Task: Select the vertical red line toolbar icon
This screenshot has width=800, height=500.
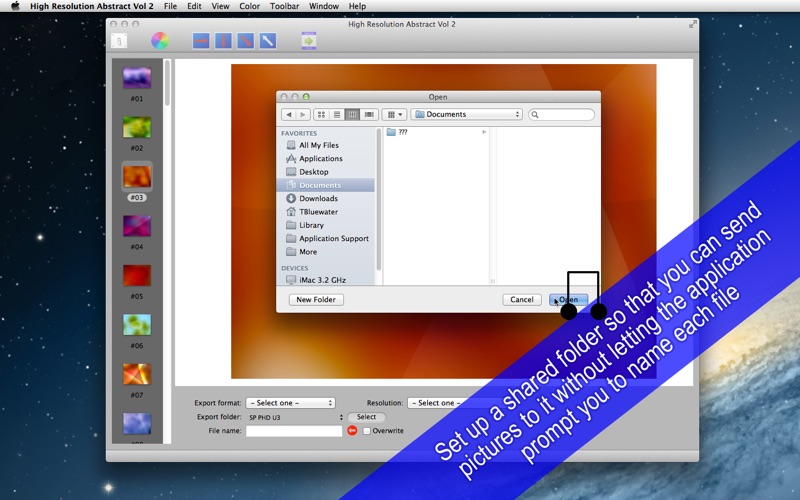Action: [x=223, y=41]
